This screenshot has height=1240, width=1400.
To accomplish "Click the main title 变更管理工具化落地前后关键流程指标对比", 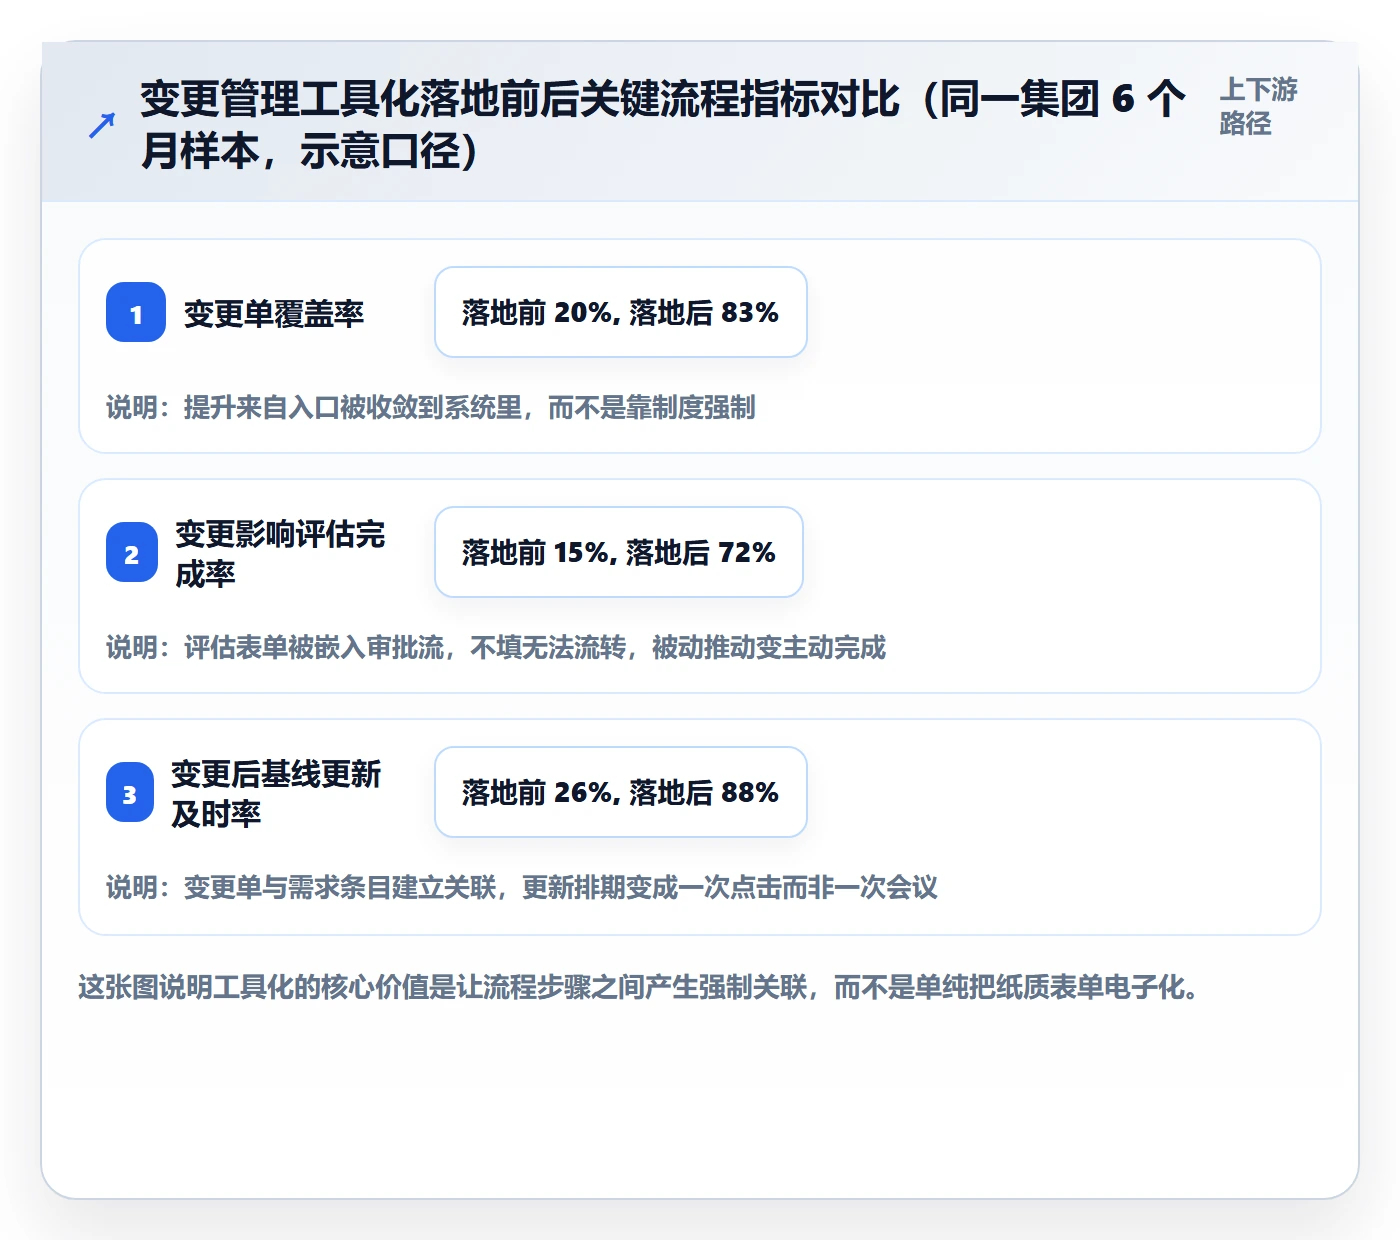I will (663, 125).
